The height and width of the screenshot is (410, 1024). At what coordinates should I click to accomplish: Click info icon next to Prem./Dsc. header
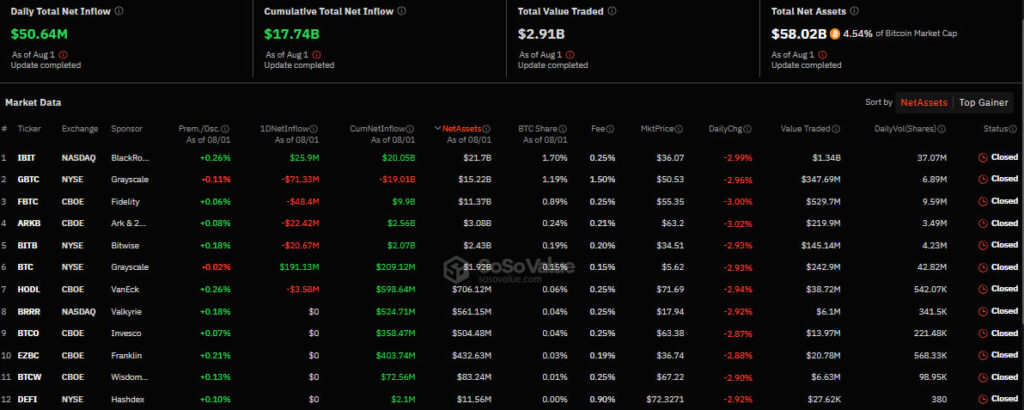[226, 129]
